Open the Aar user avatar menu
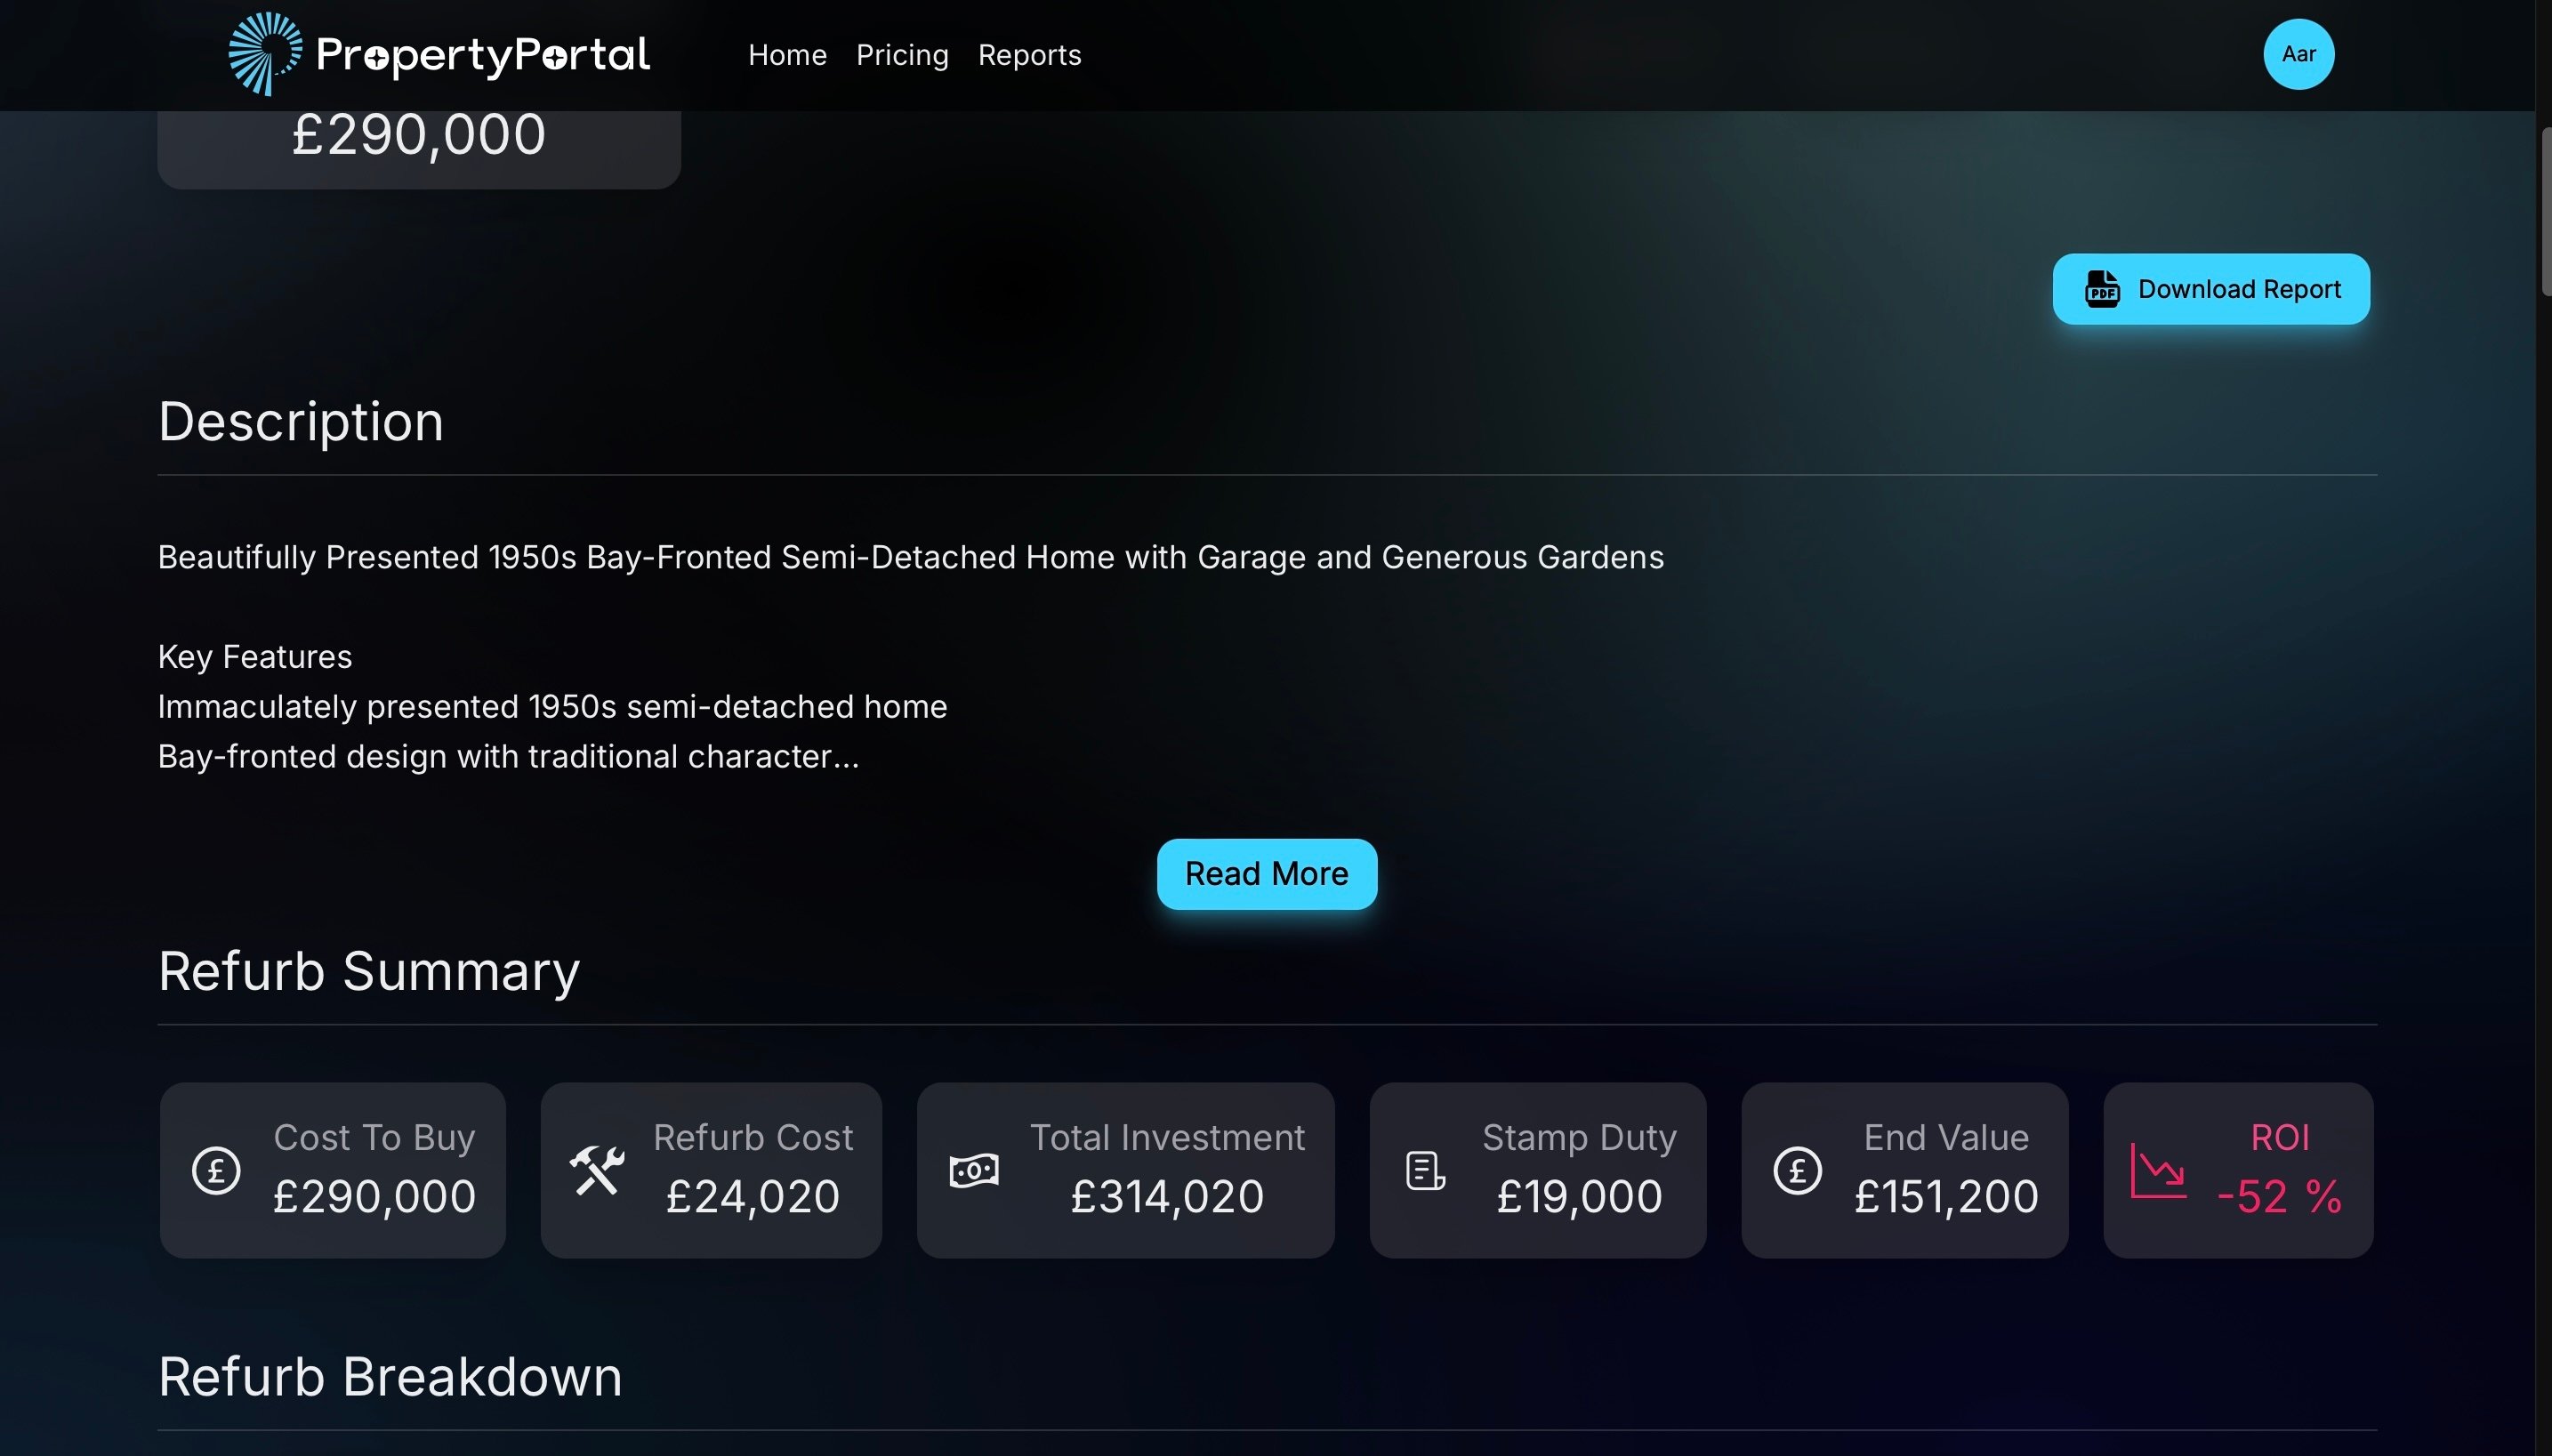This screenshot has height=1456, width=2552. click(2298, 54)
